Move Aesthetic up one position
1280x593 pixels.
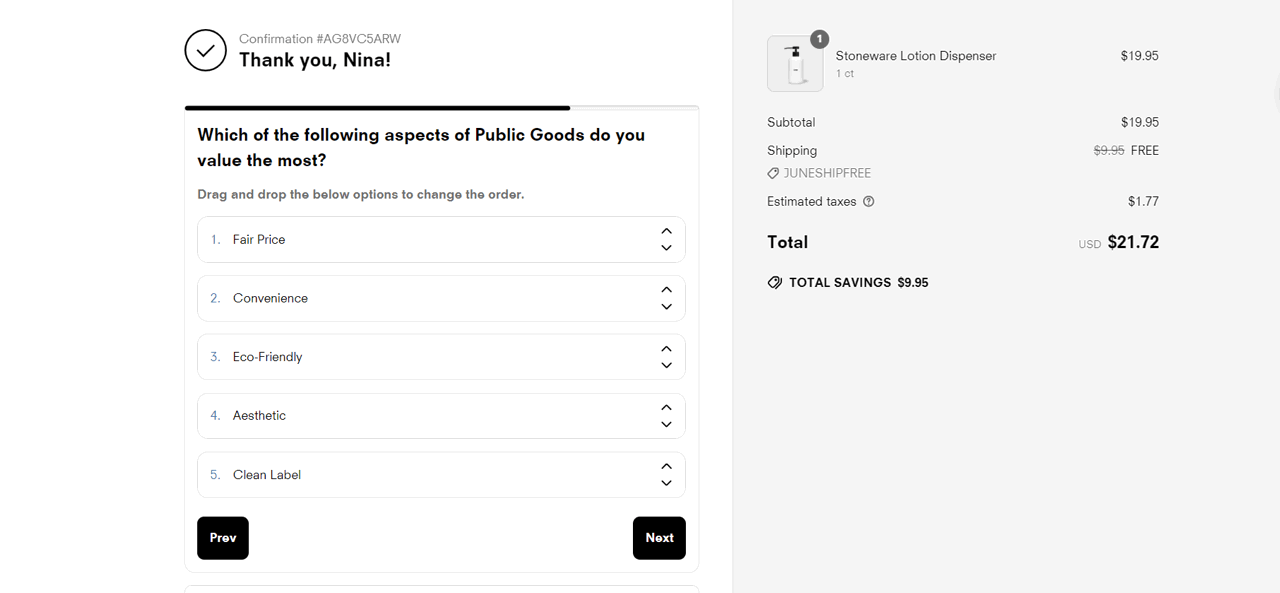[x=666, y=407]
